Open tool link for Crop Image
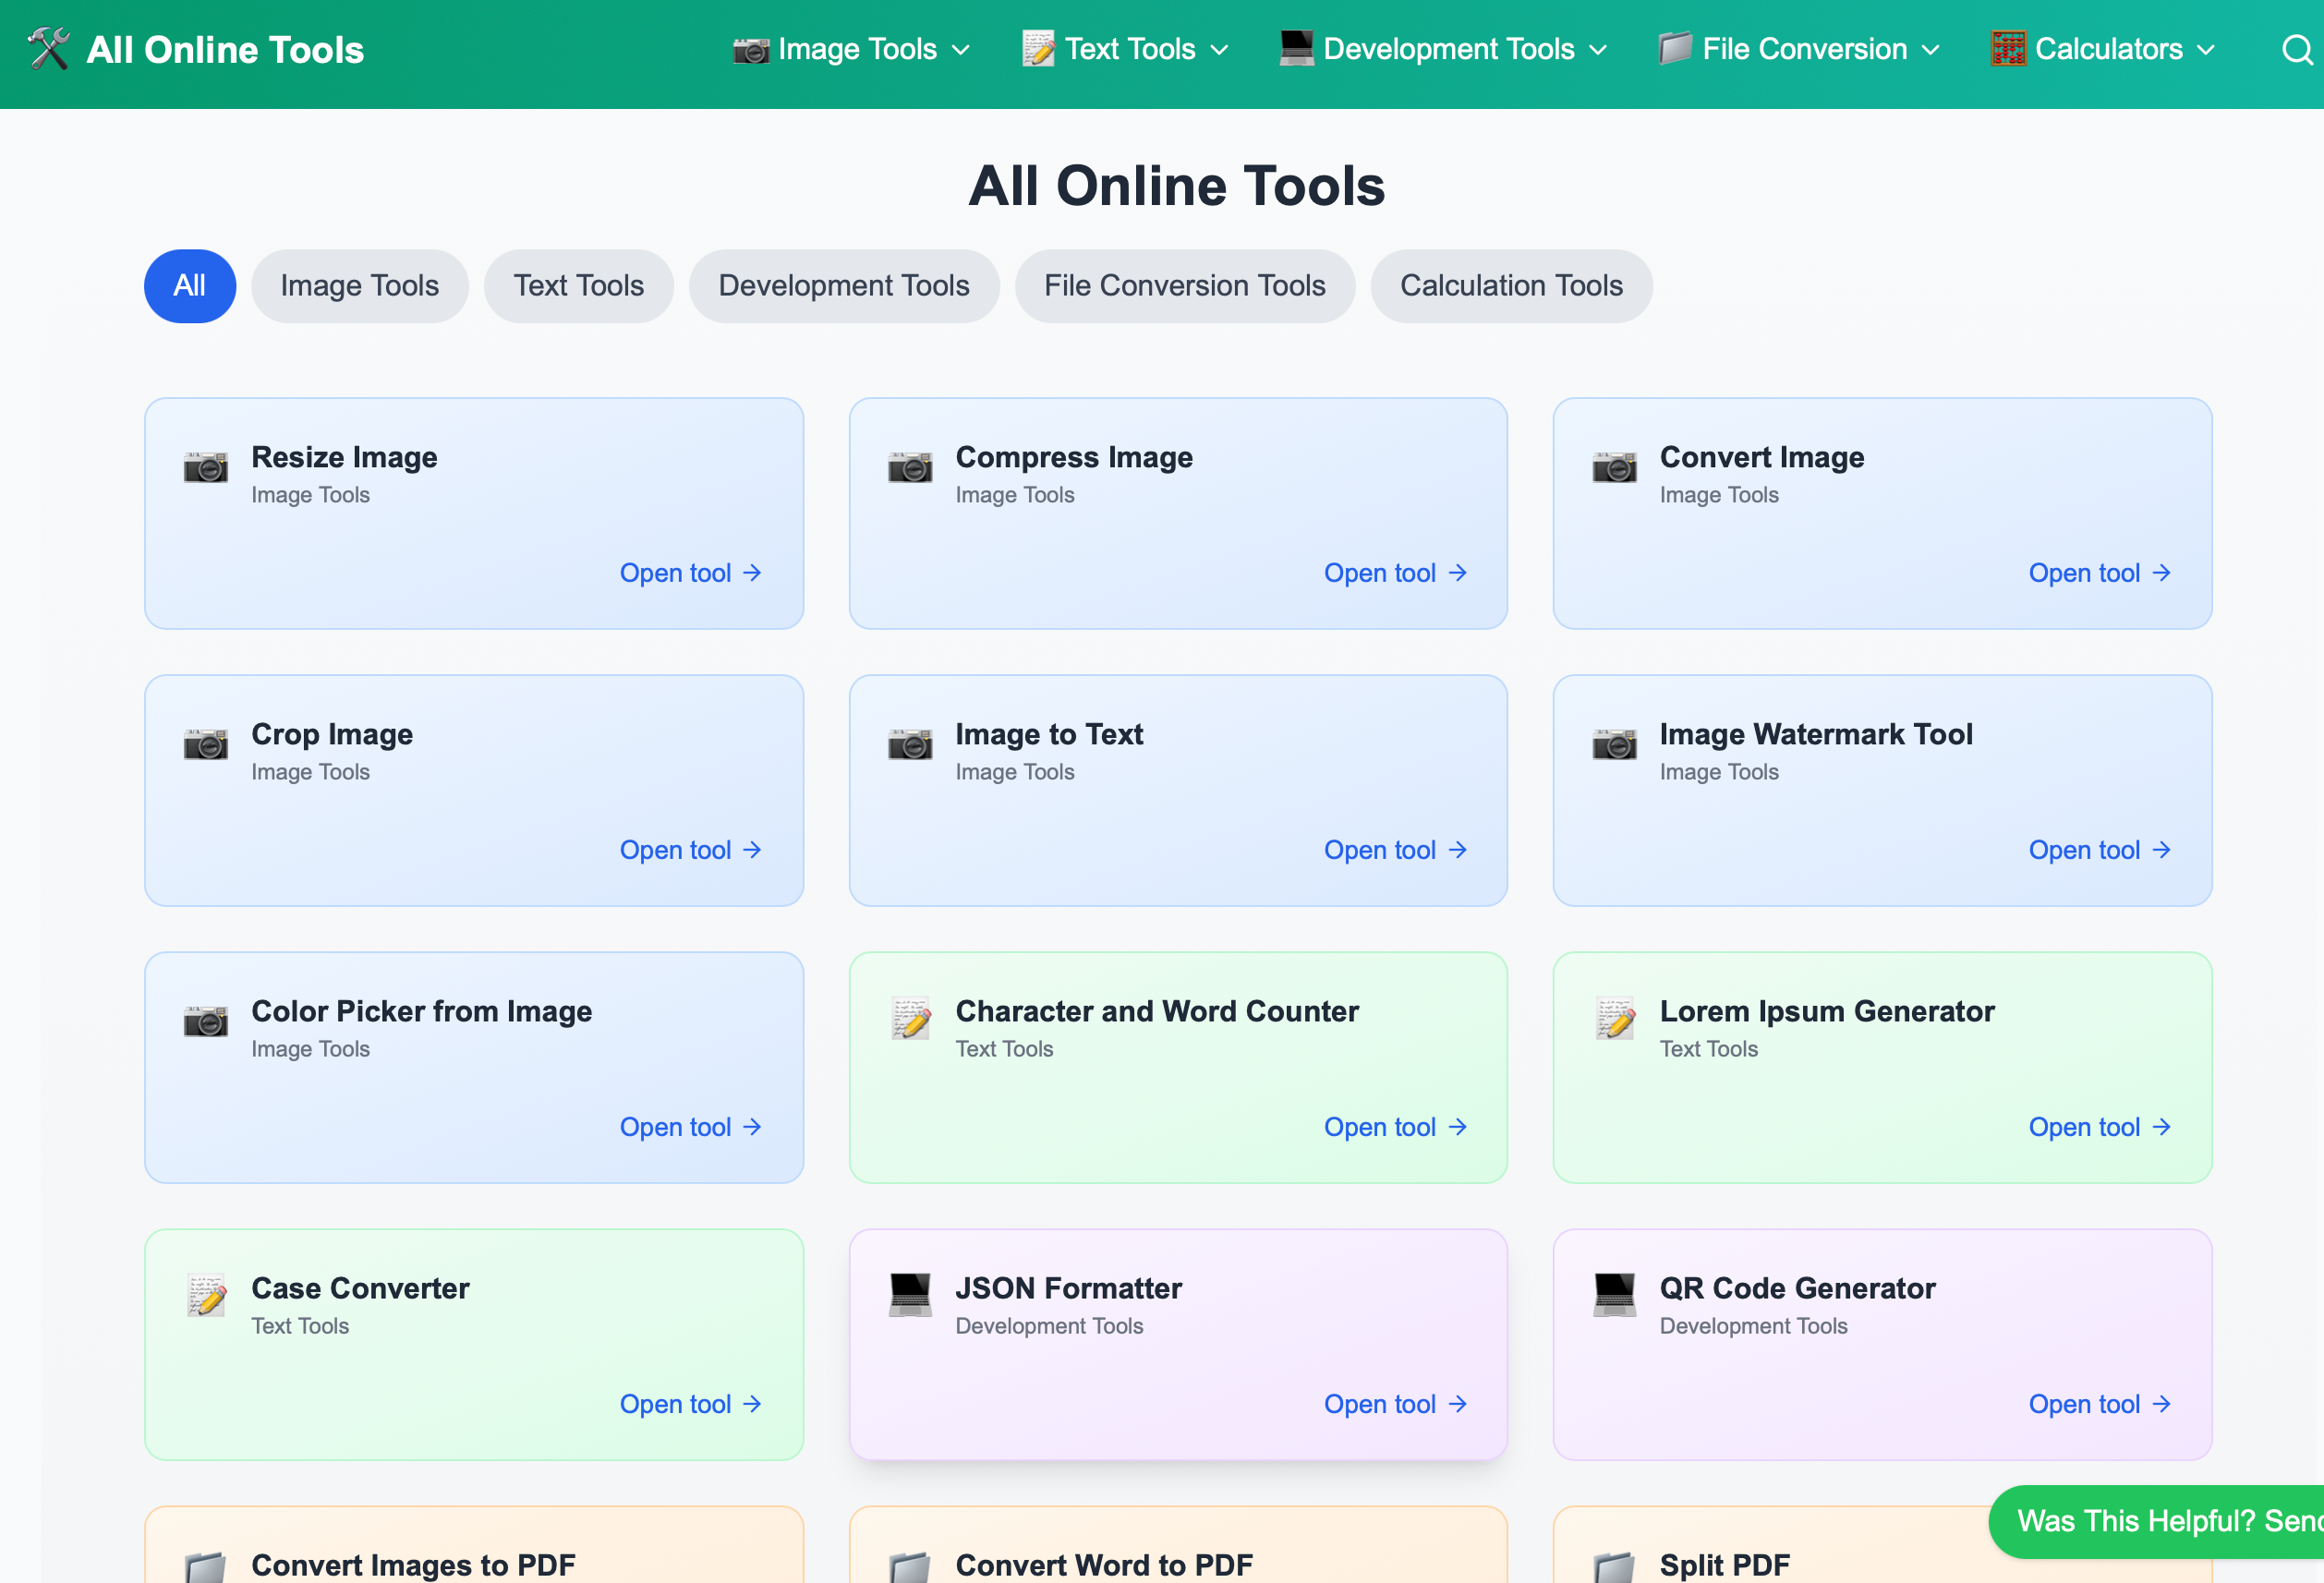Screen dimensions: 2324x1583 (x=691, y=850)
